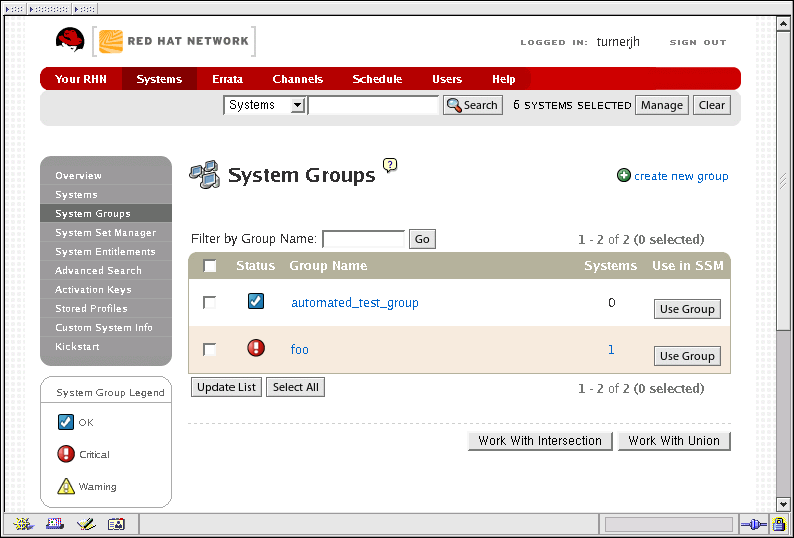The height and width of the screenshot is (538, 794).
Task: Open the Users tab
Action: pyautogui.click(x=447, y=79)
